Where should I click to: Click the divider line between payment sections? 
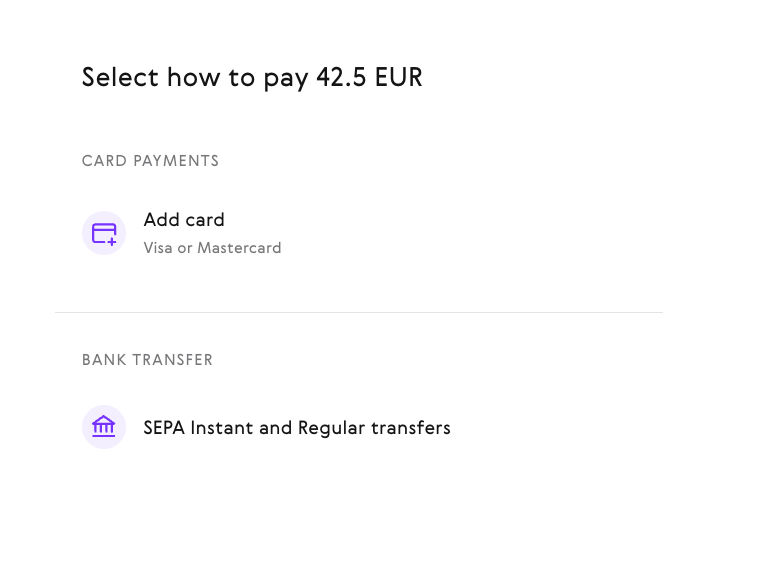359,312
